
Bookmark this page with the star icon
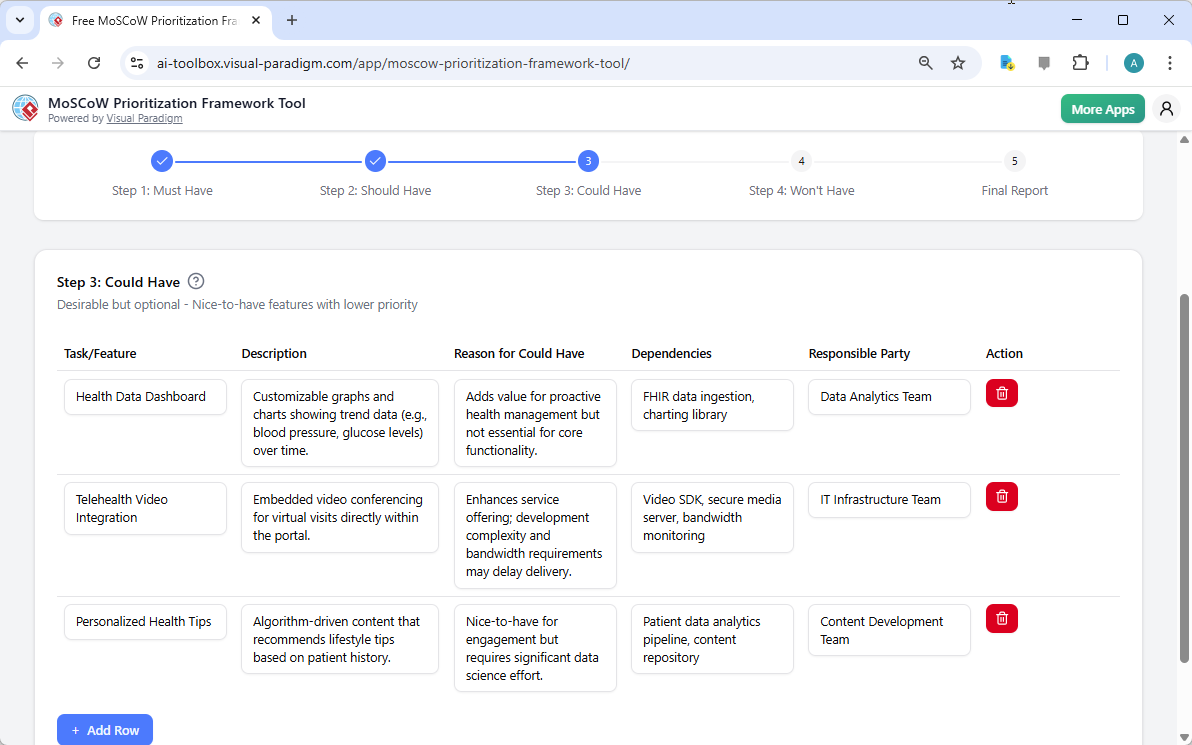tap(958, 62)
